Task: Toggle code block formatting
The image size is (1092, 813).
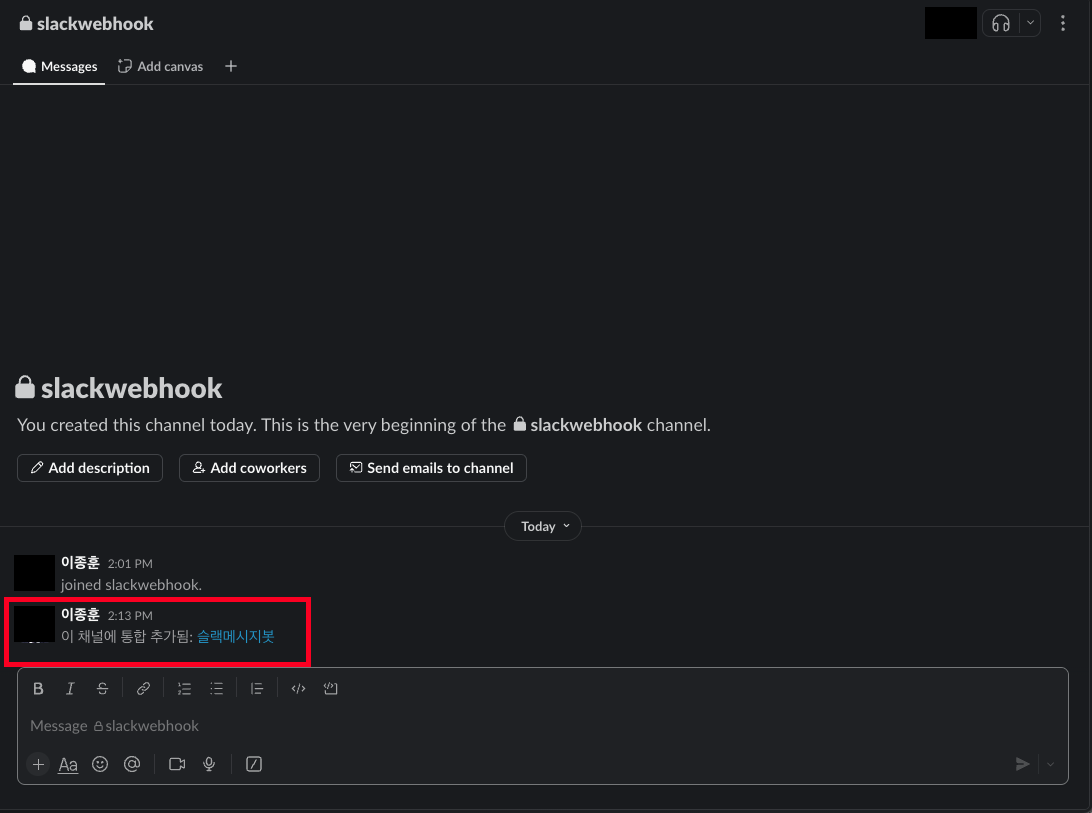Action: point(331,689)
